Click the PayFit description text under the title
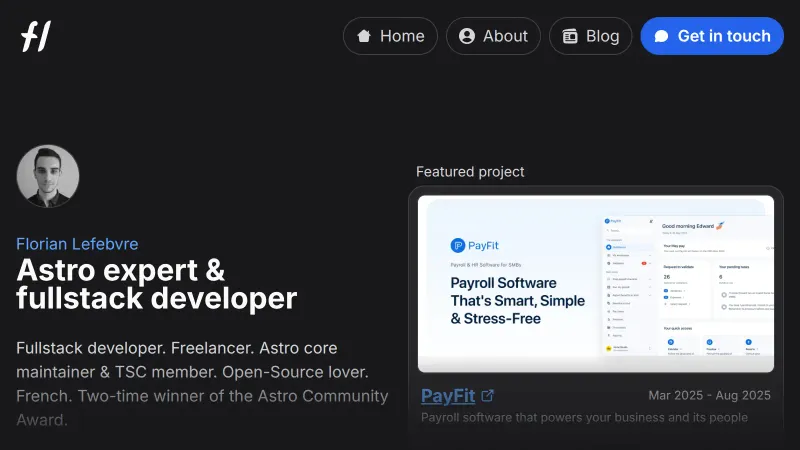800x450 pixels. coord(585,418)
